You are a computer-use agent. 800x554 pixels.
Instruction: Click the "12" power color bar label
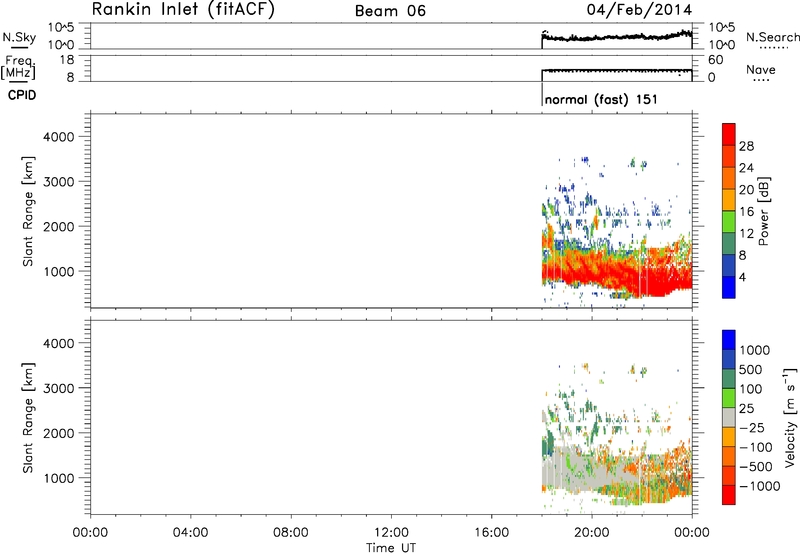coord(746,234)
